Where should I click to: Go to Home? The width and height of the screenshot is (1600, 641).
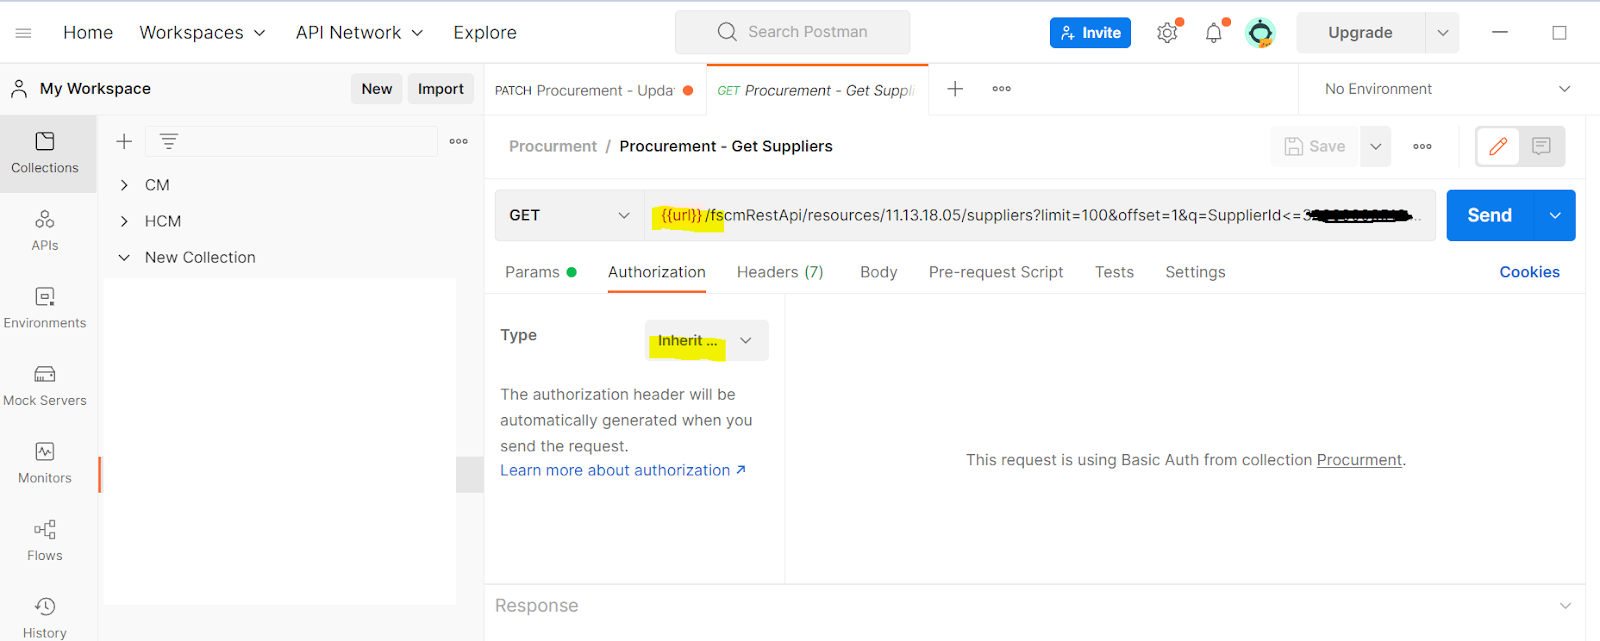click(88, 33)
